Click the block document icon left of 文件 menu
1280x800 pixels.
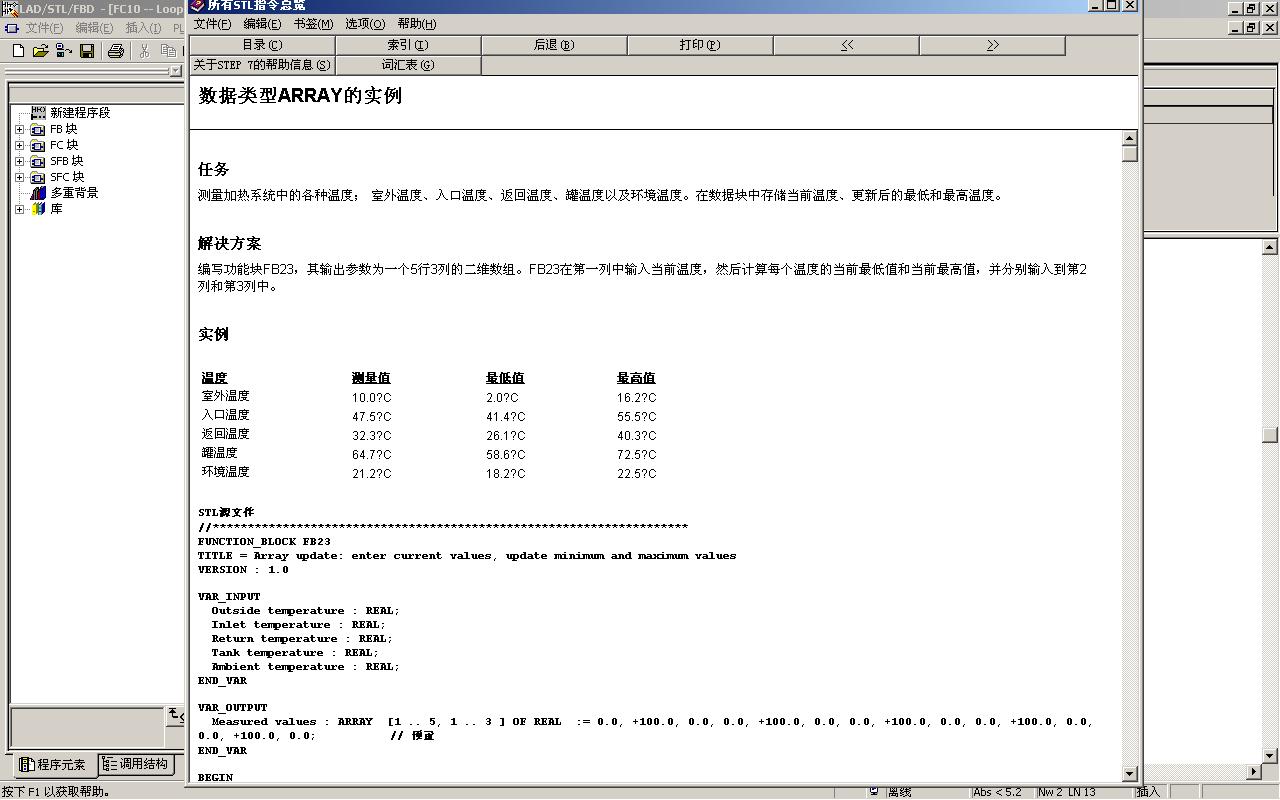12,28
